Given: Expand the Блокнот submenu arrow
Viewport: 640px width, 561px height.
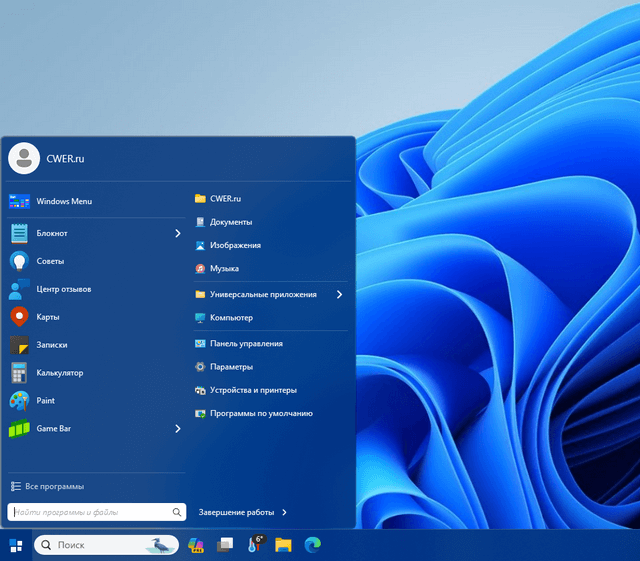Looking at the screenshot, I should pyautogui.click(x=178, y=233).
